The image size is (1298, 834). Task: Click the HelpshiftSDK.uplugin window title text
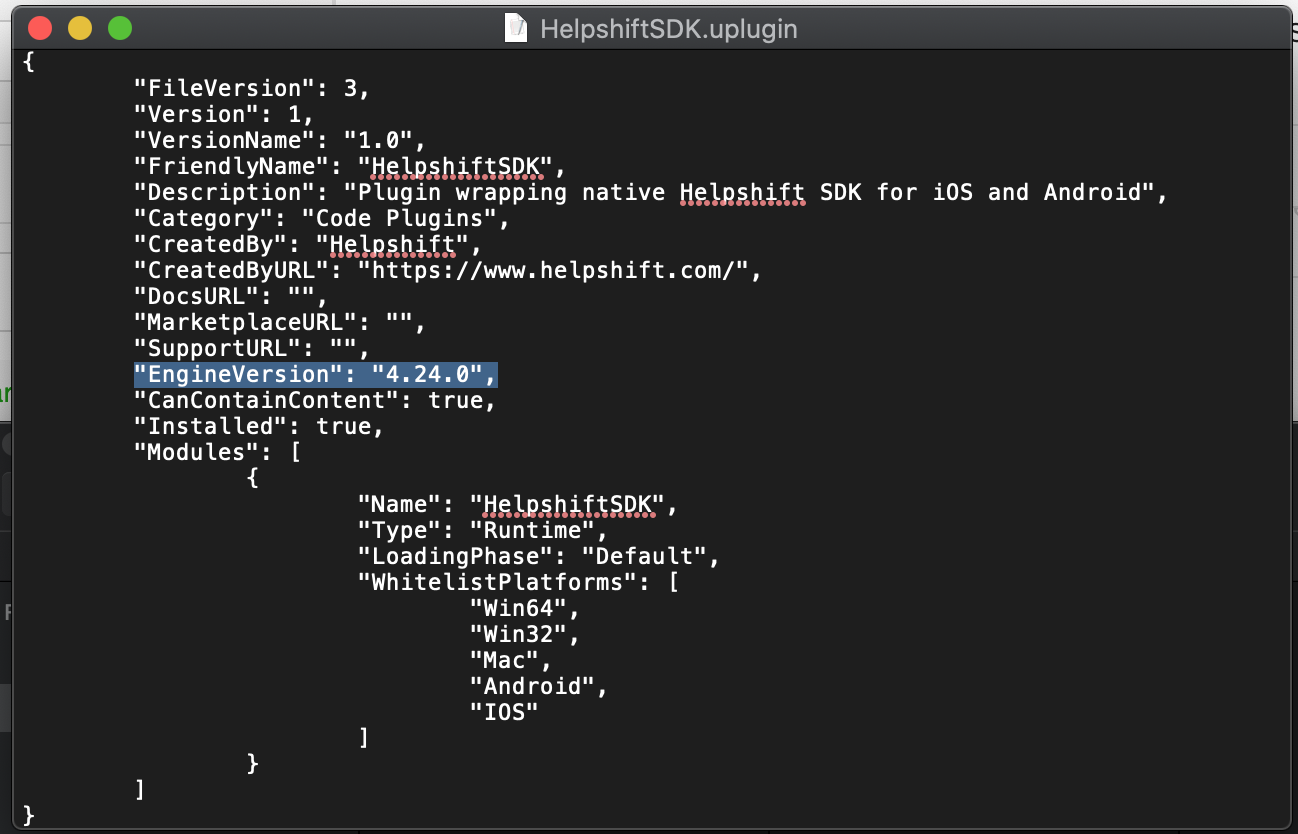(x=668, y=28)
